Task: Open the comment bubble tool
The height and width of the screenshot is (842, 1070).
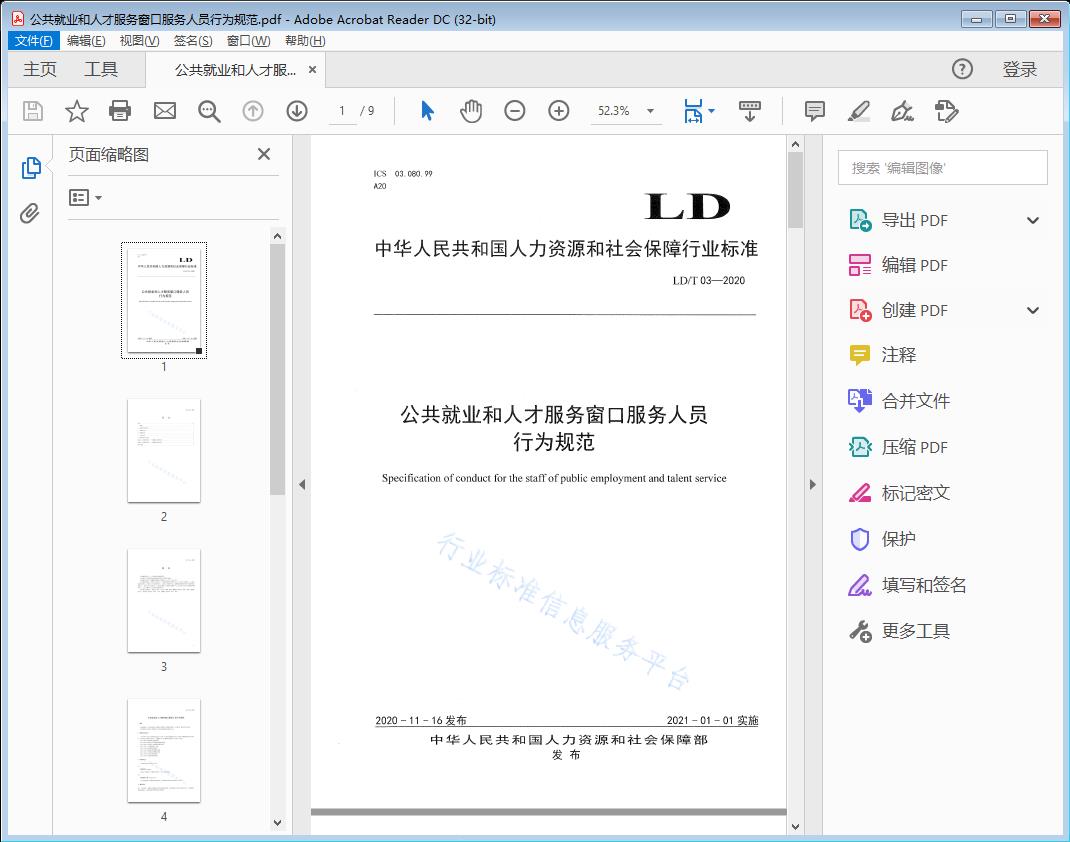Action: (814, 111)
